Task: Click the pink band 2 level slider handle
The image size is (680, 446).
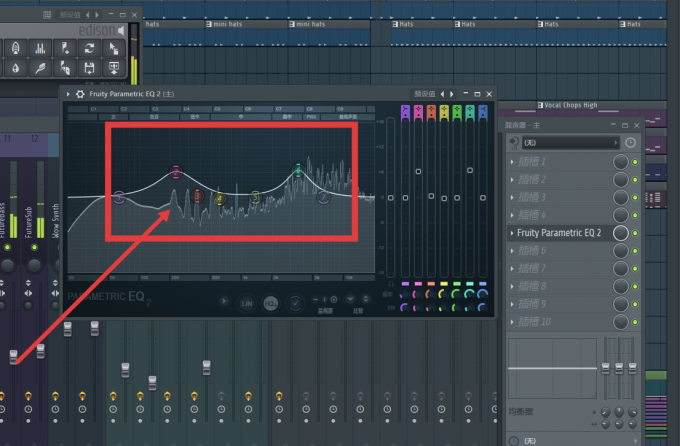Action: [418, 171]
